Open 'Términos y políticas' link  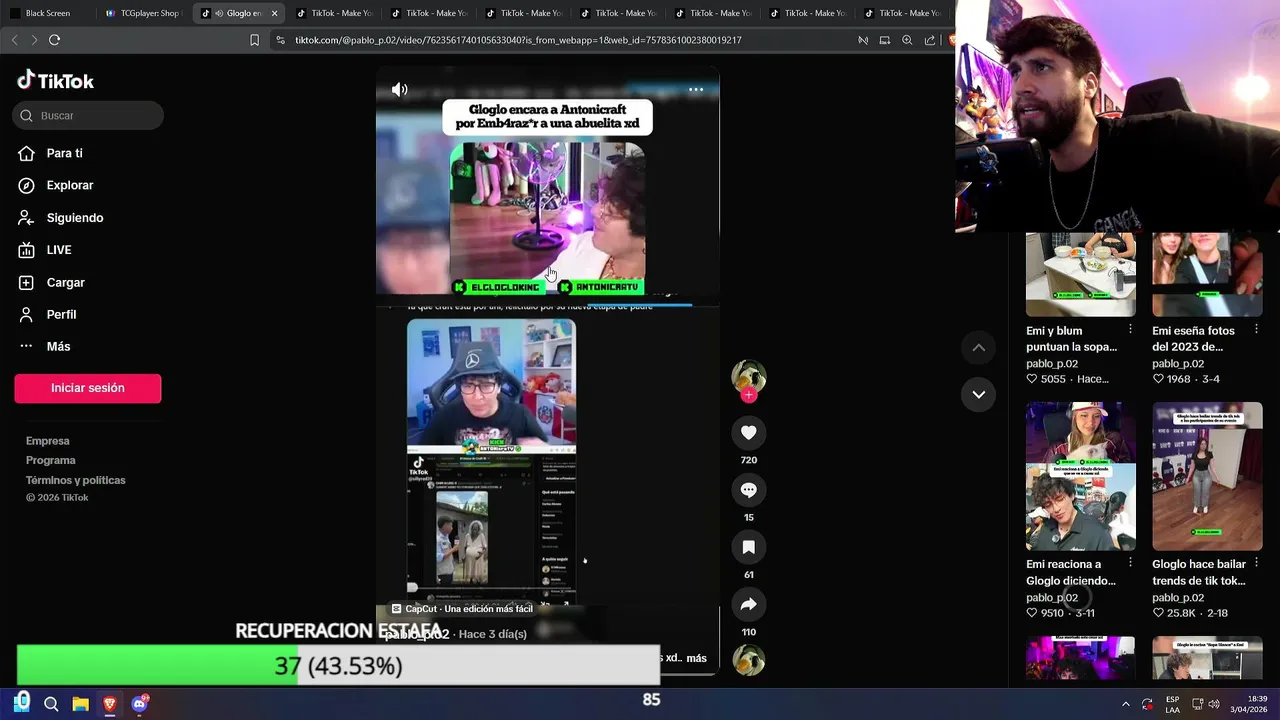(x=76, y=480)
